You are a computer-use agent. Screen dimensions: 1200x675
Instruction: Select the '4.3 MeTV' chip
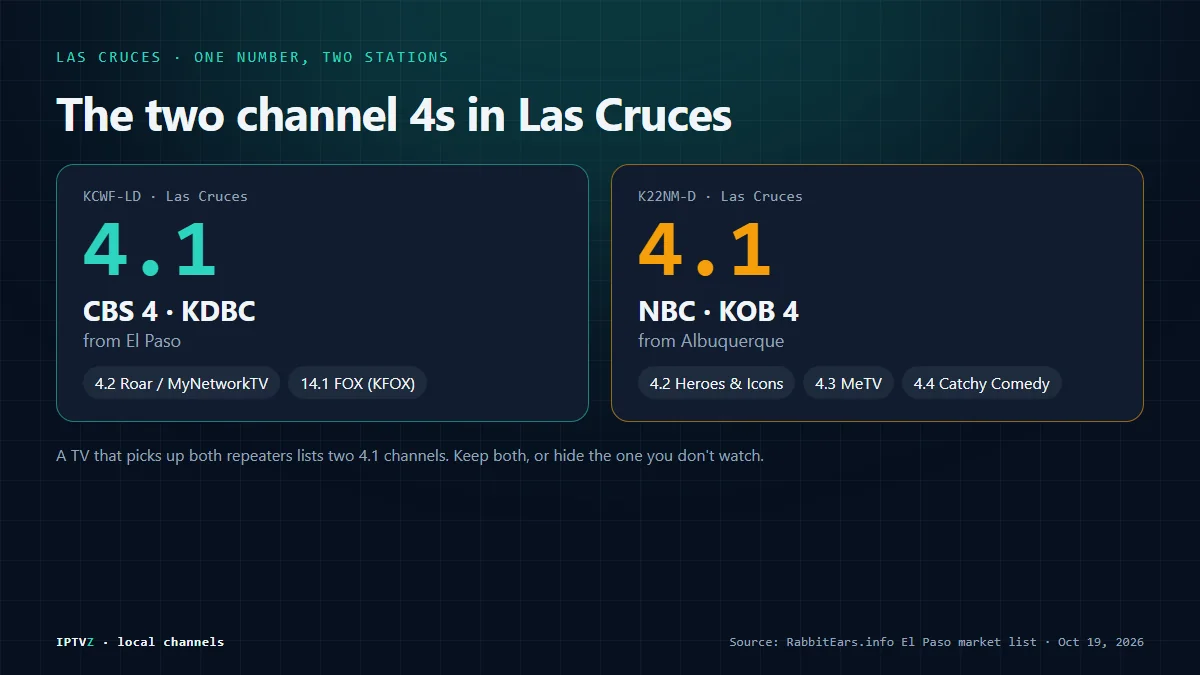[x=849, y=383]
